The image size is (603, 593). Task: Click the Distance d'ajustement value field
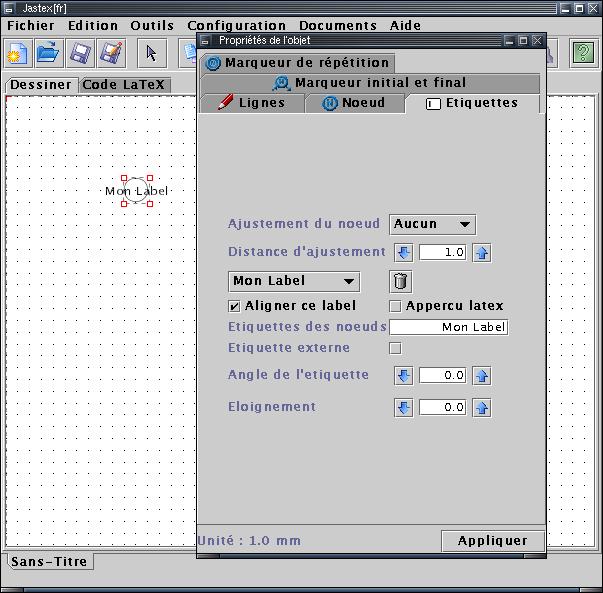click(443, 253)
